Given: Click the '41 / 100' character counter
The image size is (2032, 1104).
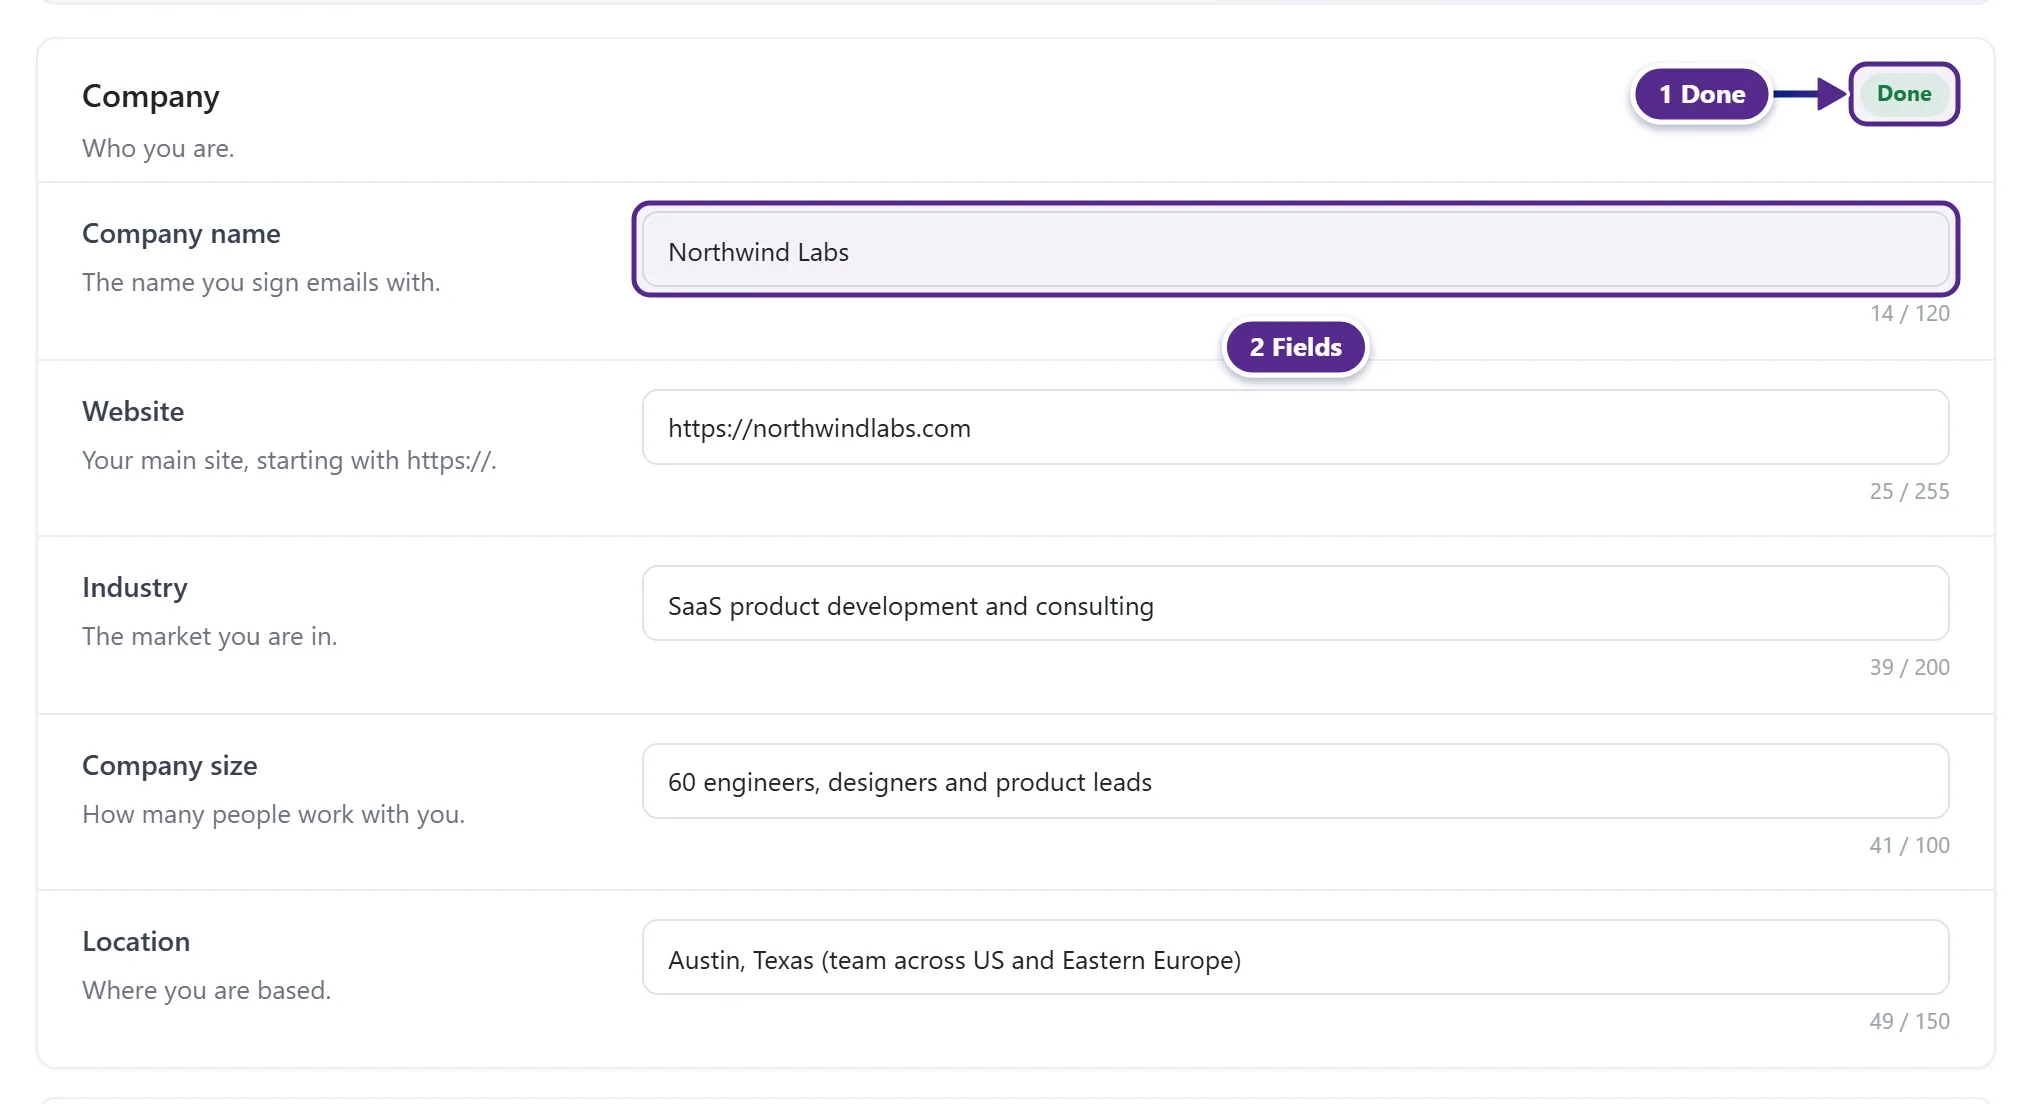Looking at the screenshot, I should (1909, 846).
